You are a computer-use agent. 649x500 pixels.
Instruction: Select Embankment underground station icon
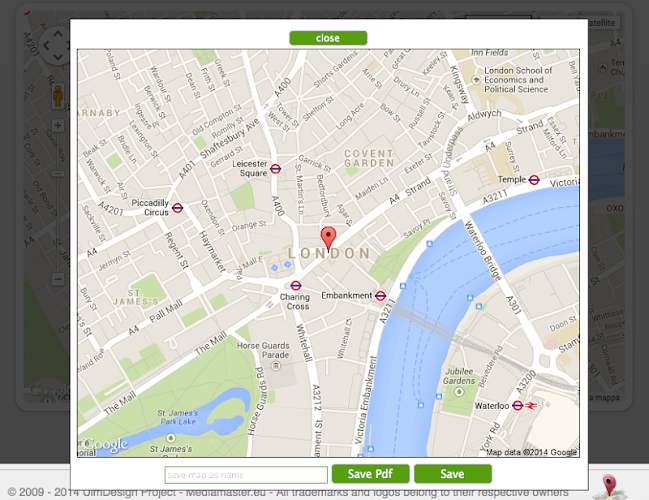point(380,296)
